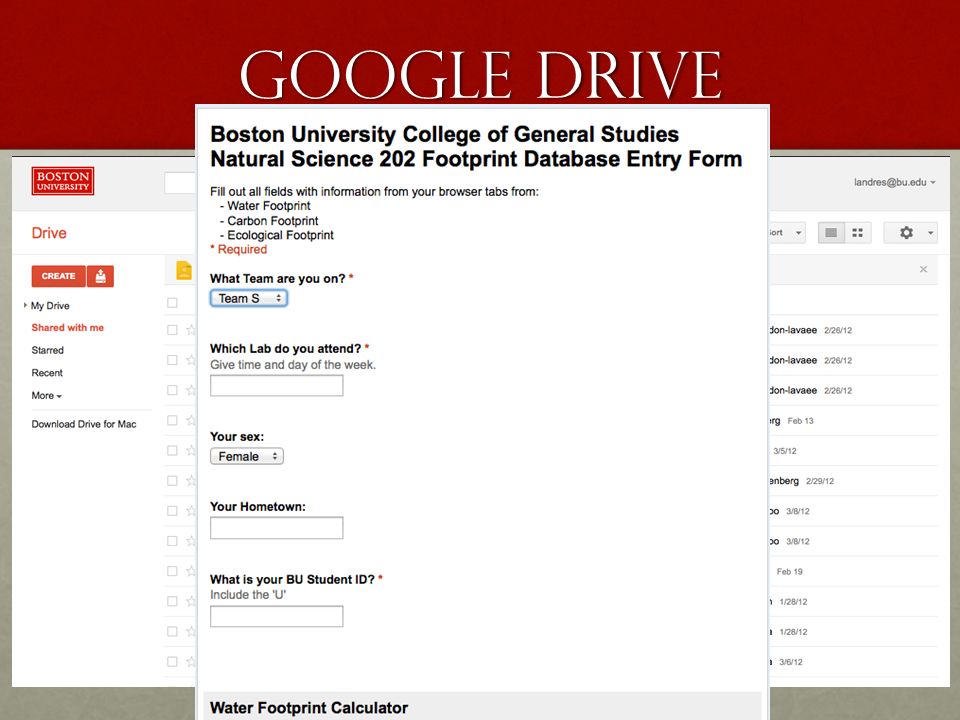Click the 3/6/12 date text

790,662
